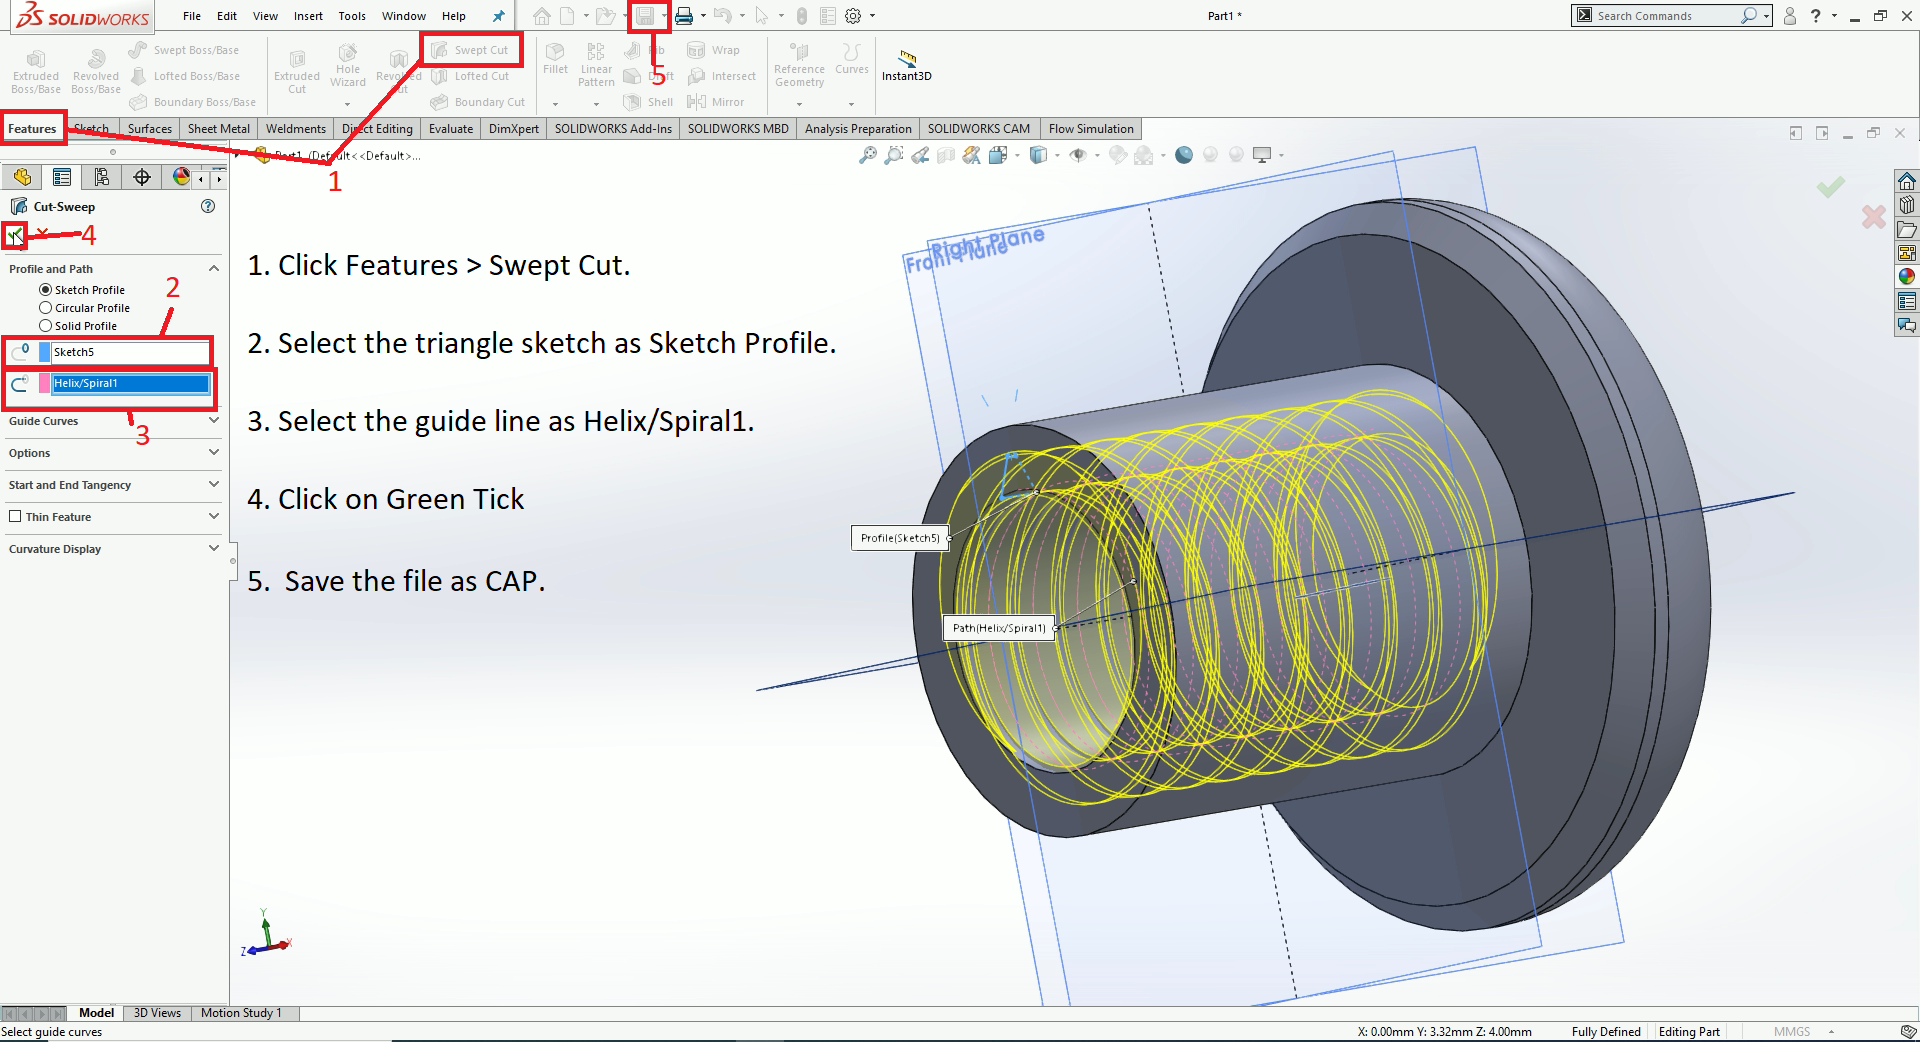
Task: Open the Insert menu
Action: click(308, 16)
